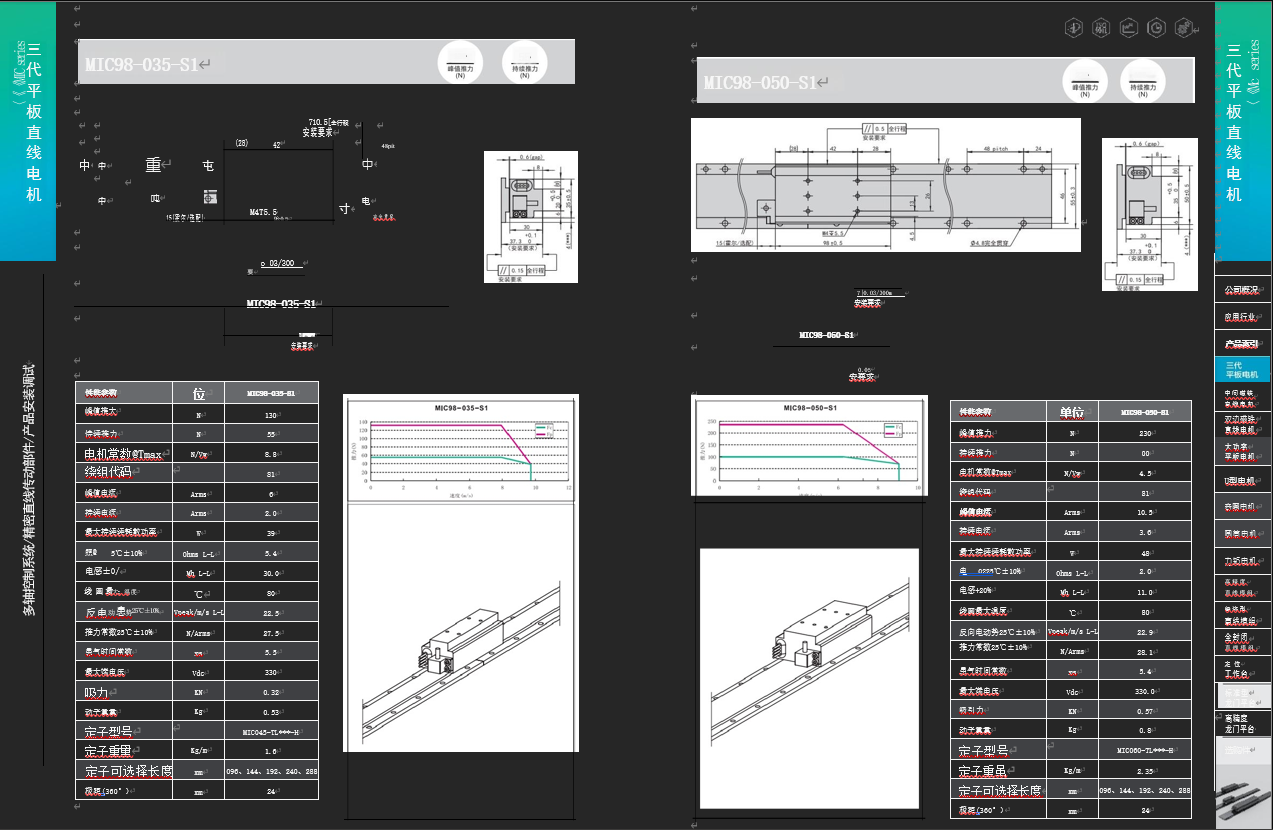This screenshot has height=830, width=1273.
Task: Click the first hexagon icon above the MIC98-050-S1 header
Action: [1075, 28]
